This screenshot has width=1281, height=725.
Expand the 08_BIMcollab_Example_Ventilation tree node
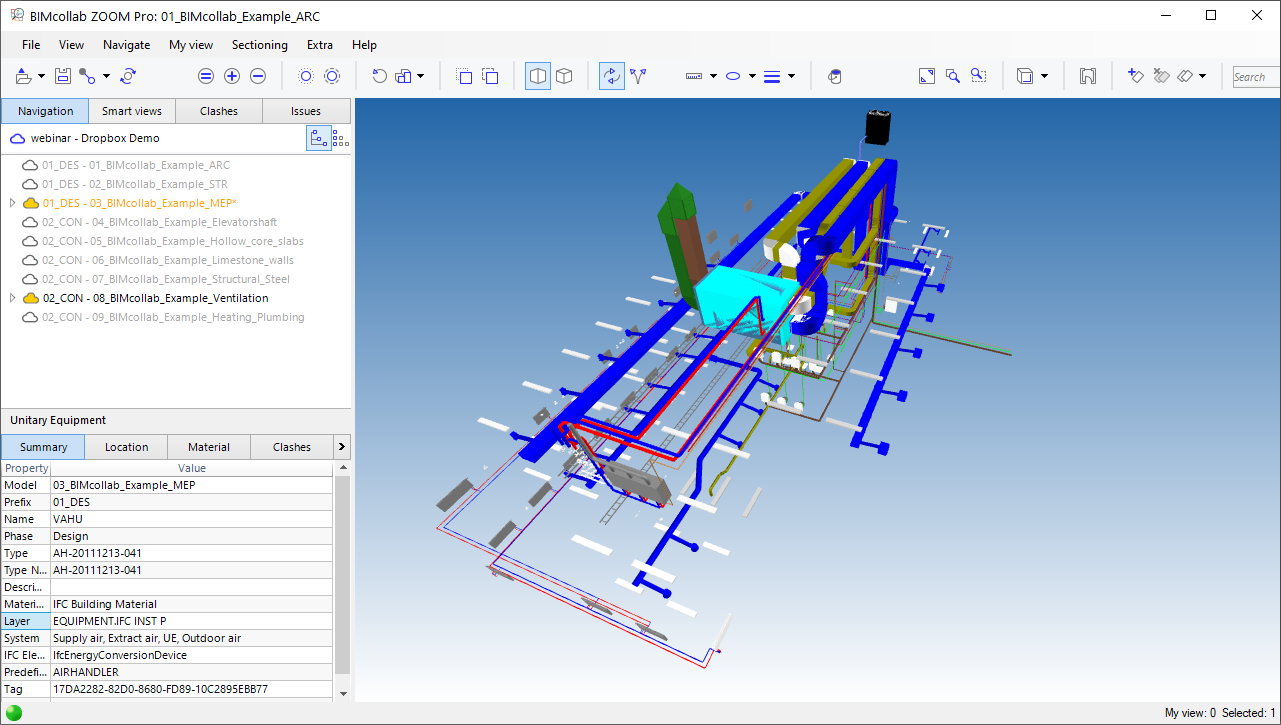coord(13,298)
